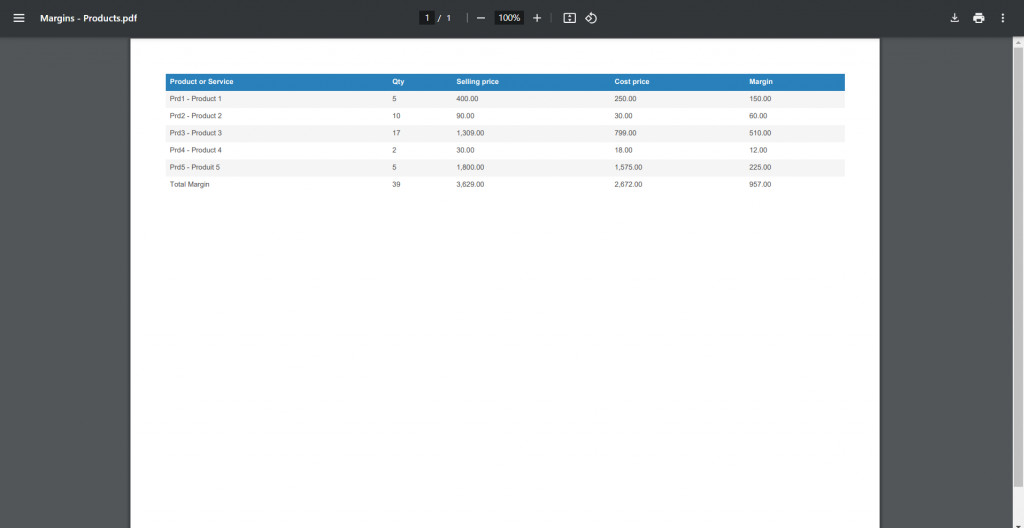Viewport: 1024px width, 528px height.
Task: Click total margin 957.00
Action: tap(760, 184)
